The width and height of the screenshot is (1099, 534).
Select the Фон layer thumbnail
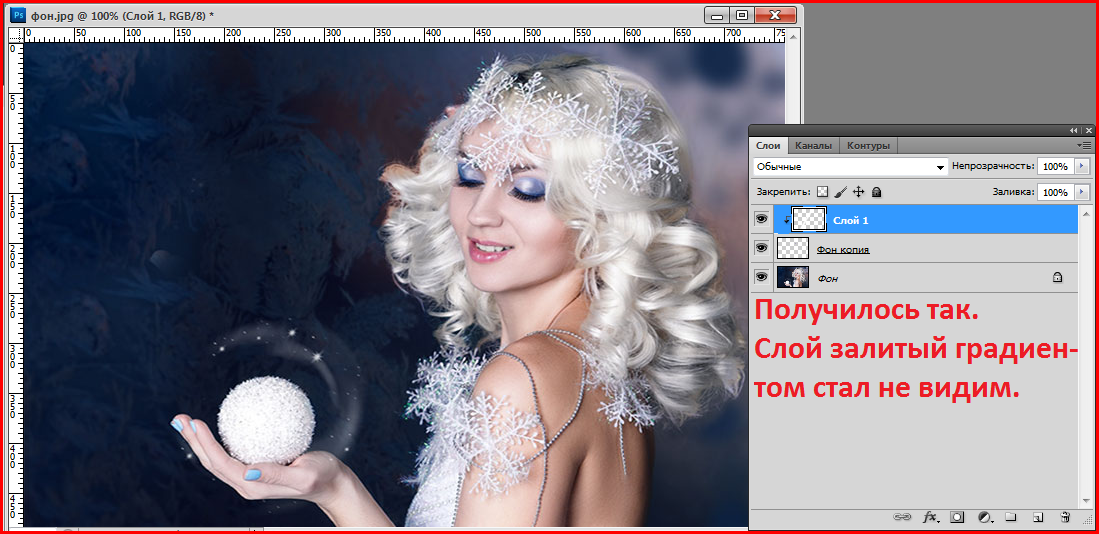pyautogui.click(x=793, y=278)
